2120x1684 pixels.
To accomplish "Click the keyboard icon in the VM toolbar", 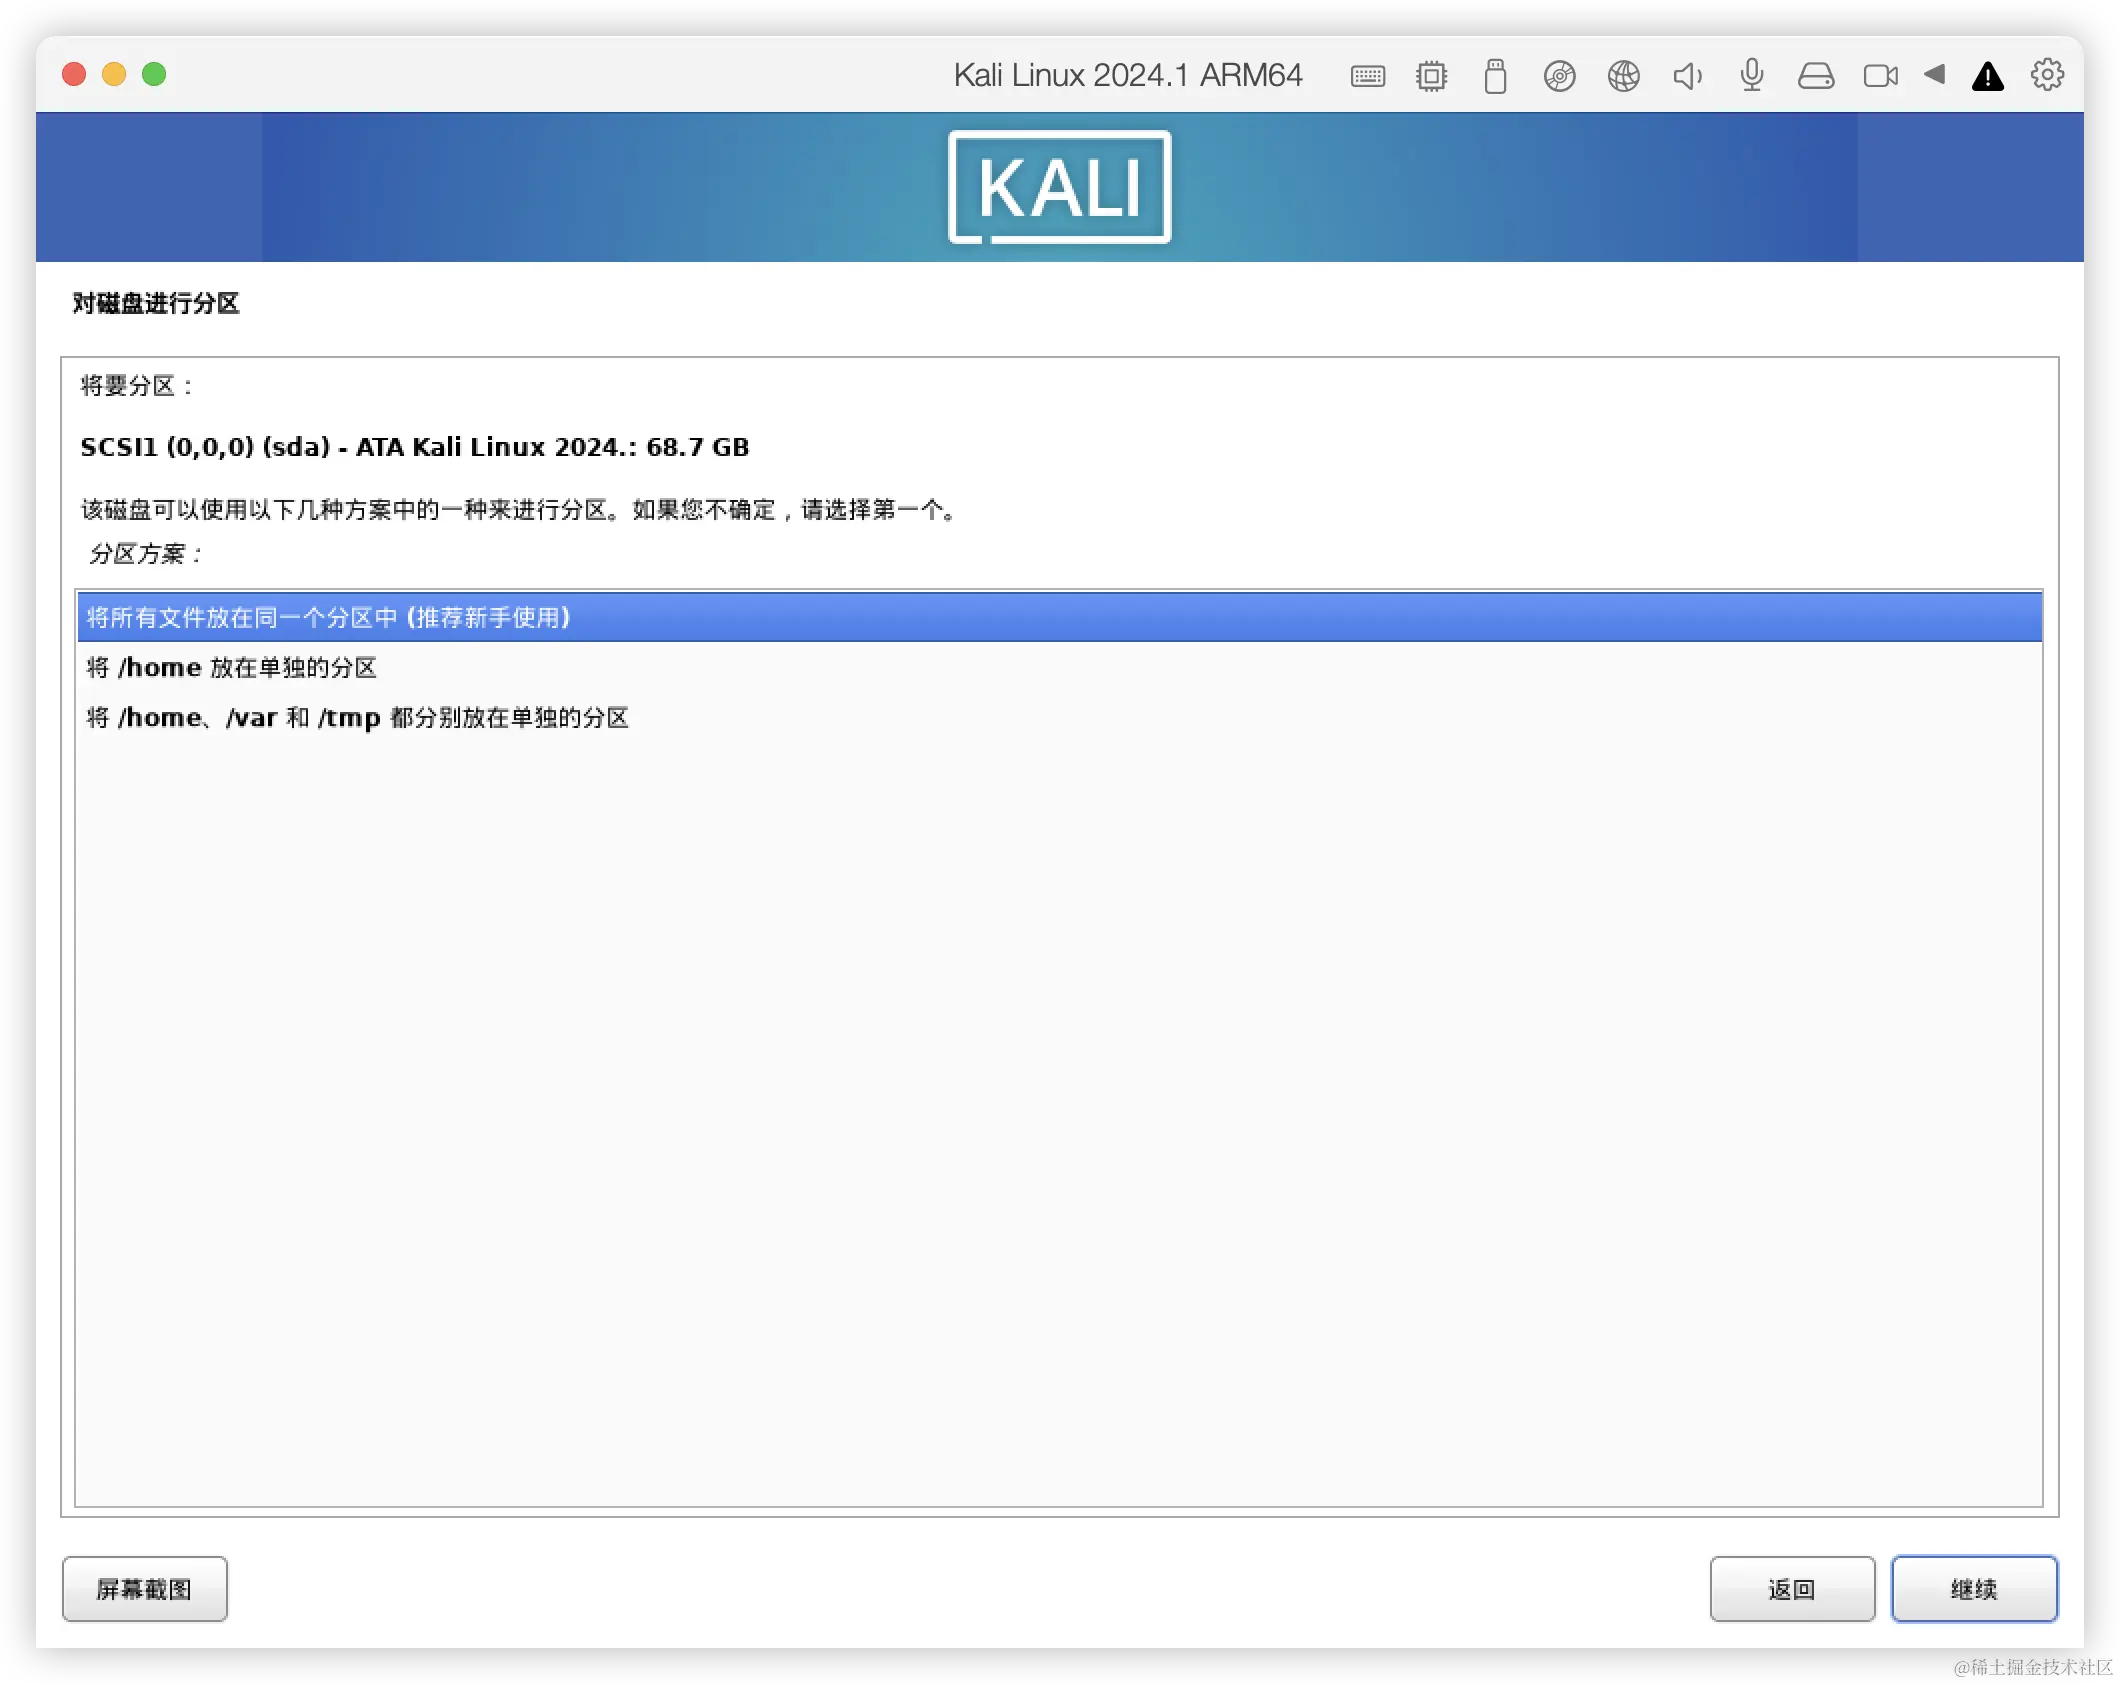I will tap(1367, 76).
